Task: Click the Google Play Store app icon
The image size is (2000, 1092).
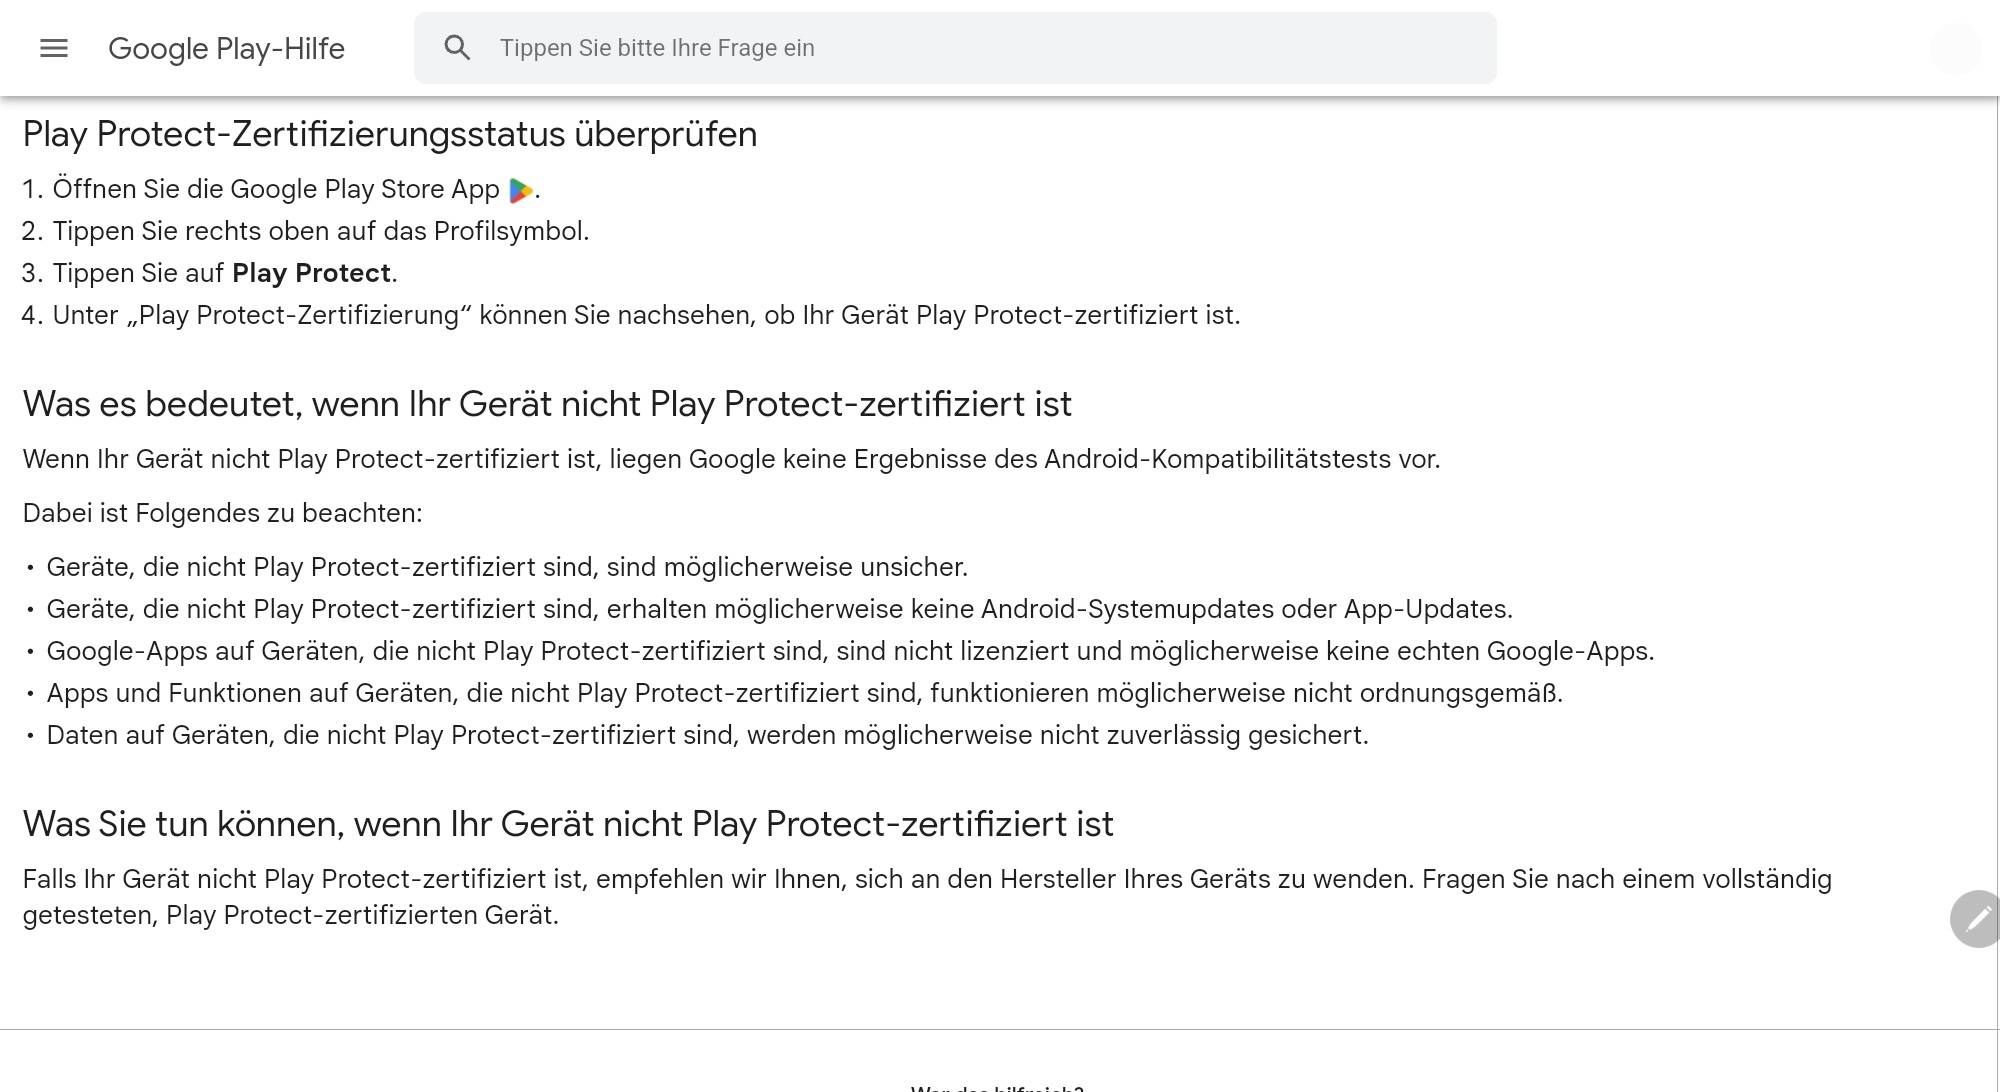Action: point(521,190)
